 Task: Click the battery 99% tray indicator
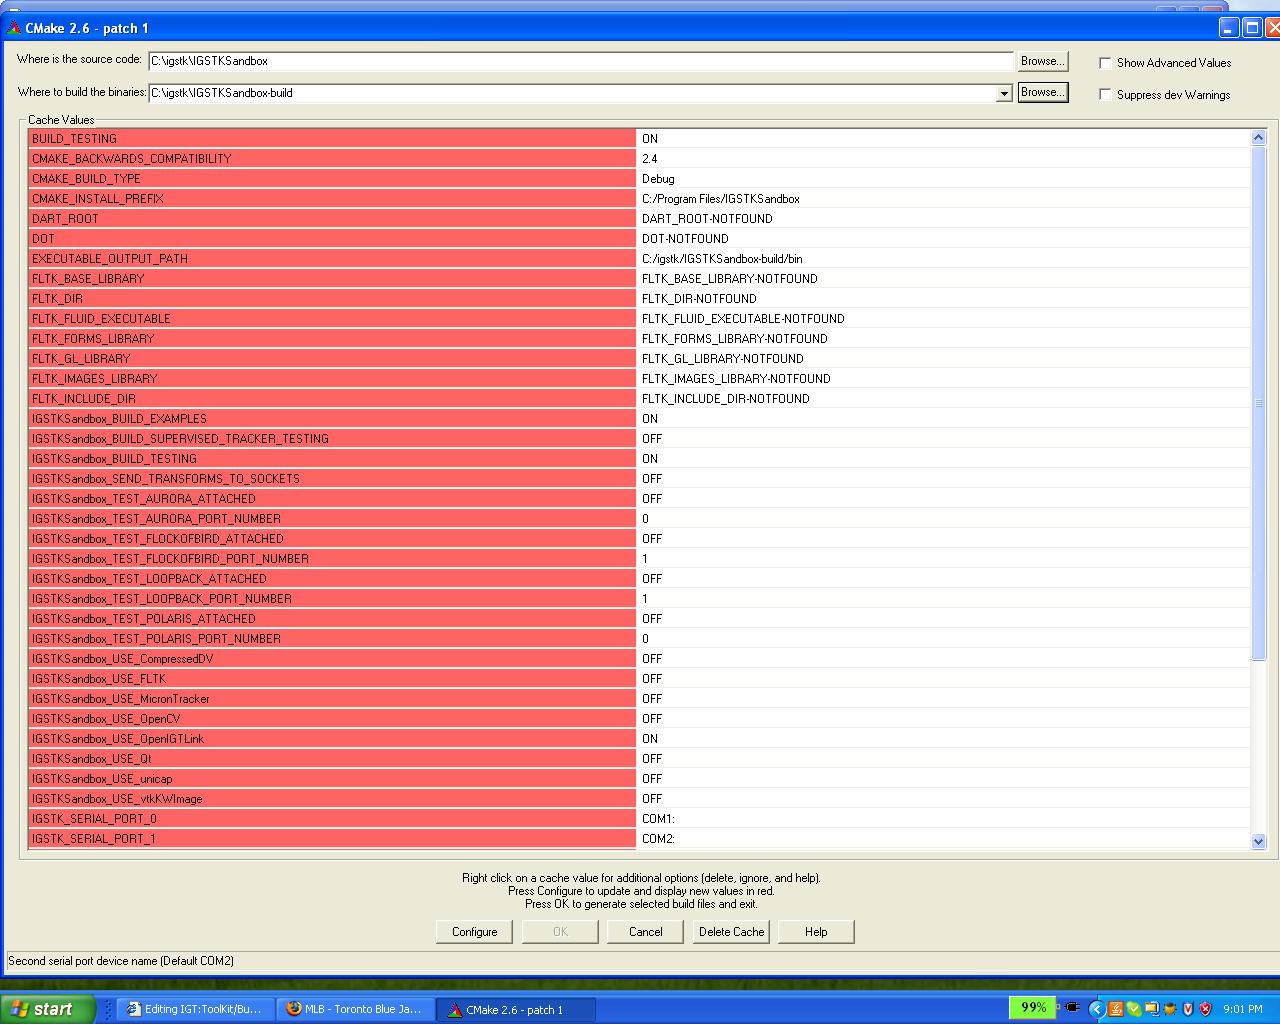1032,1008
